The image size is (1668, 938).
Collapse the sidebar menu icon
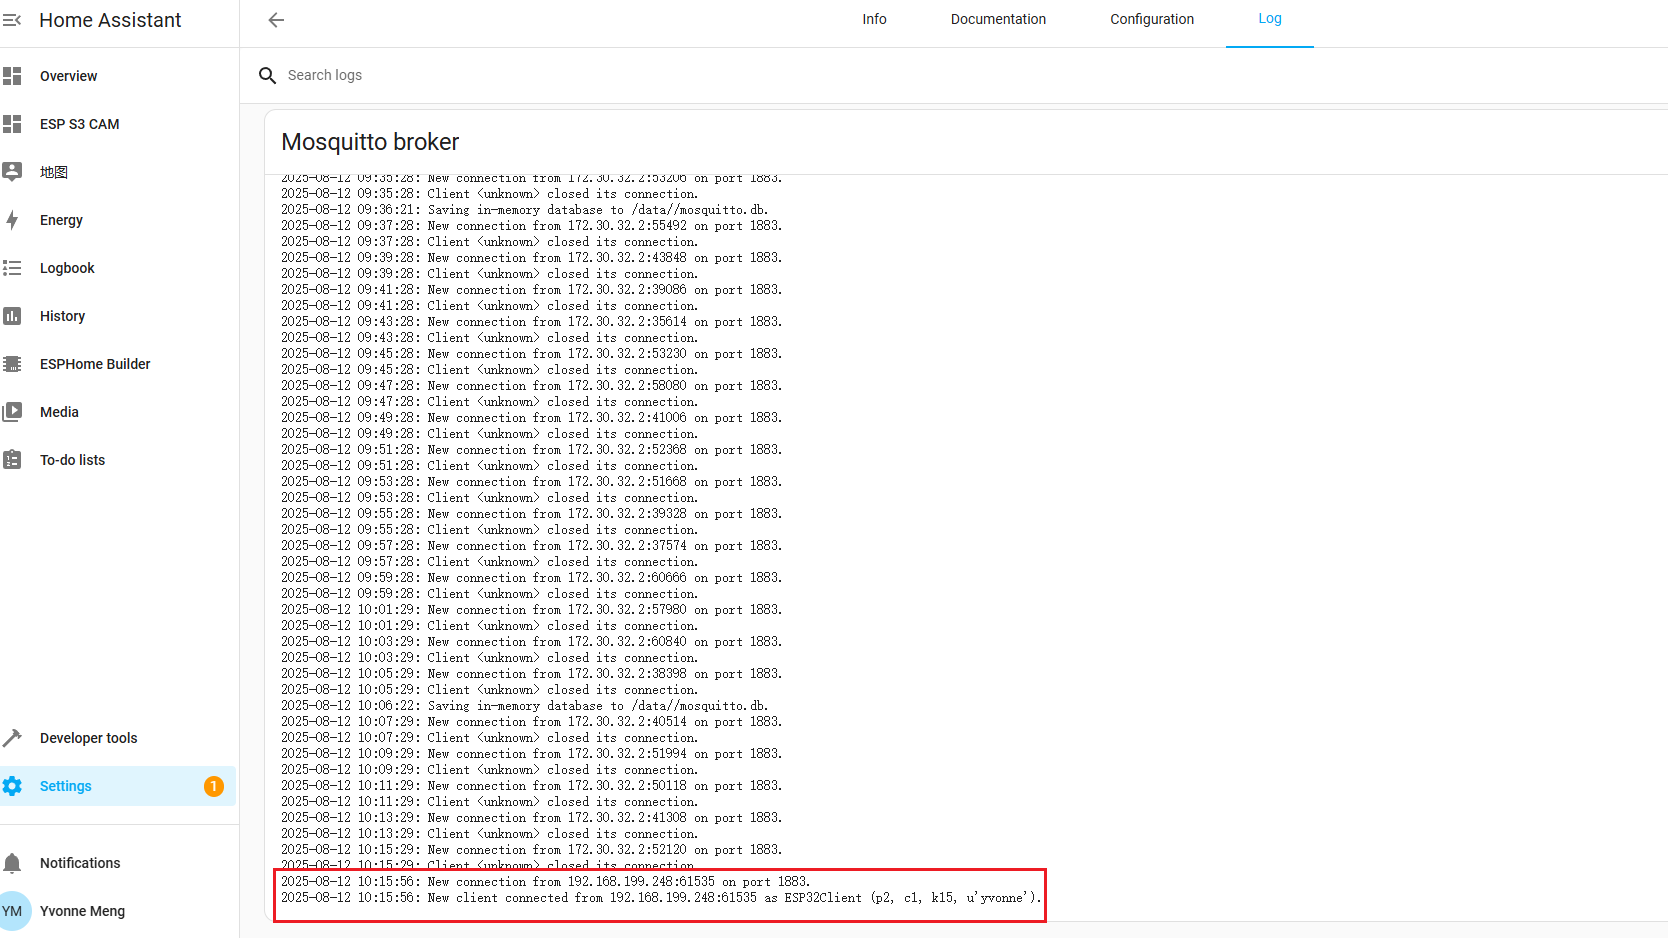click(x=12, y=20)
